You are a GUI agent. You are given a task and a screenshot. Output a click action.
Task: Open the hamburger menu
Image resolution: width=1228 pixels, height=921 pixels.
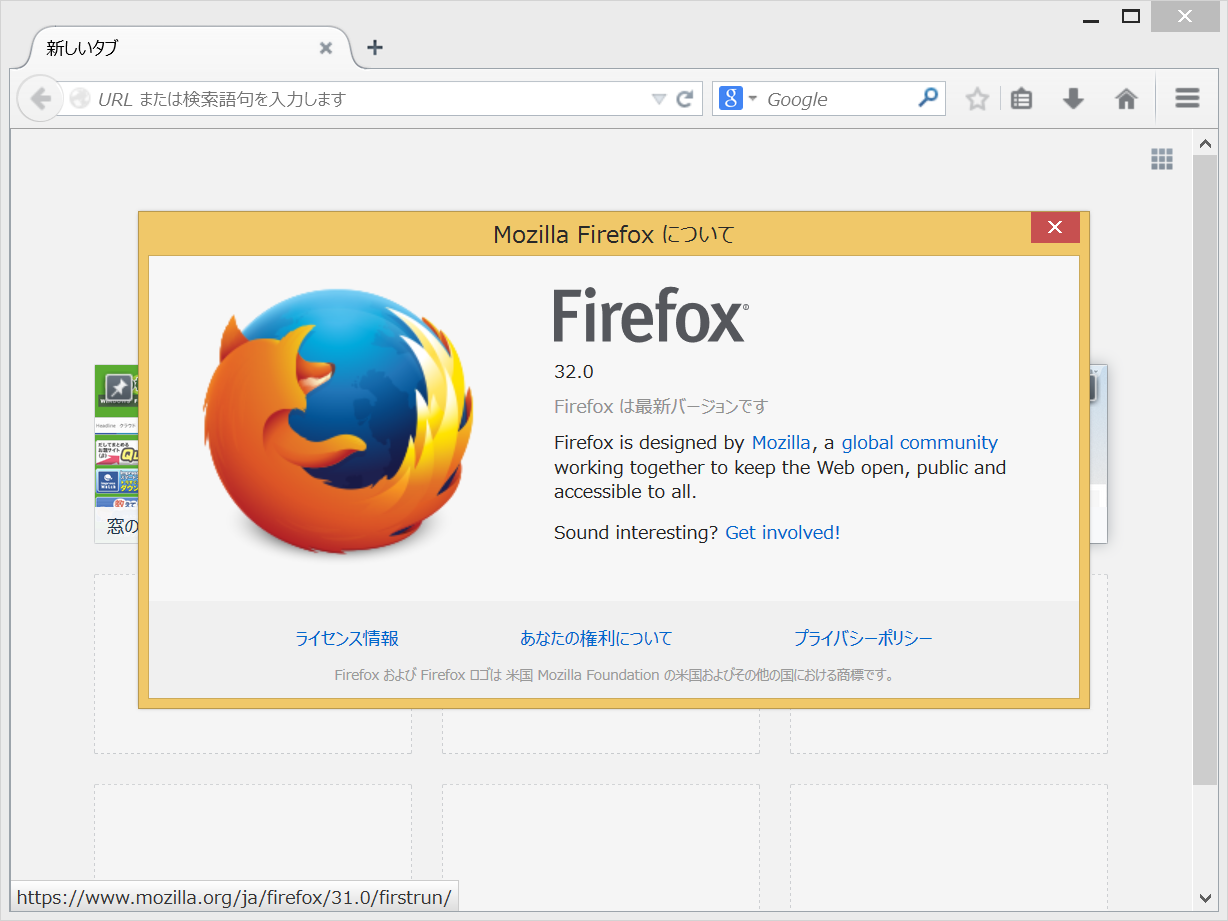(x=1187, y=98)
